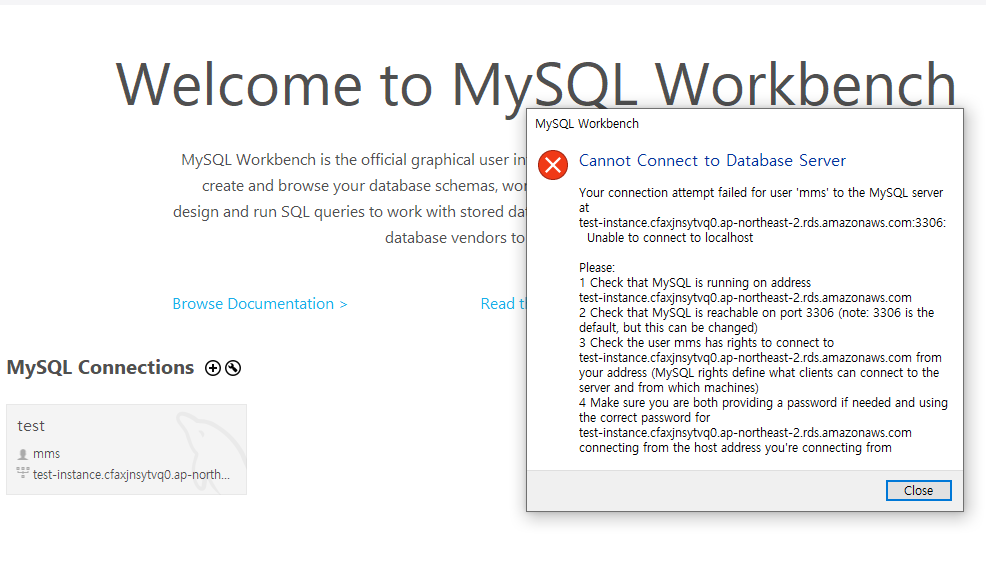Click 'Unable to connect to localhost' message
Screen dimensions: 986x572
(x=670, y=238)
